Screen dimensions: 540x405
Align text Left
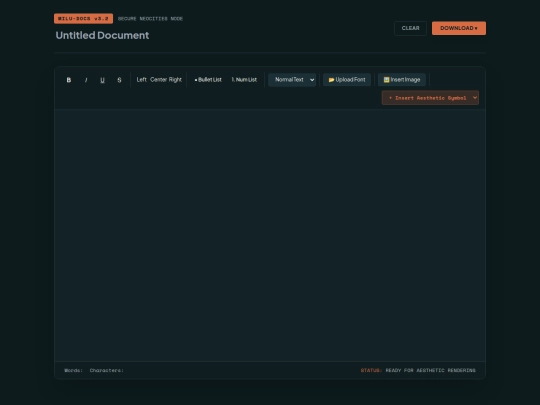click(x=142, y=80)
